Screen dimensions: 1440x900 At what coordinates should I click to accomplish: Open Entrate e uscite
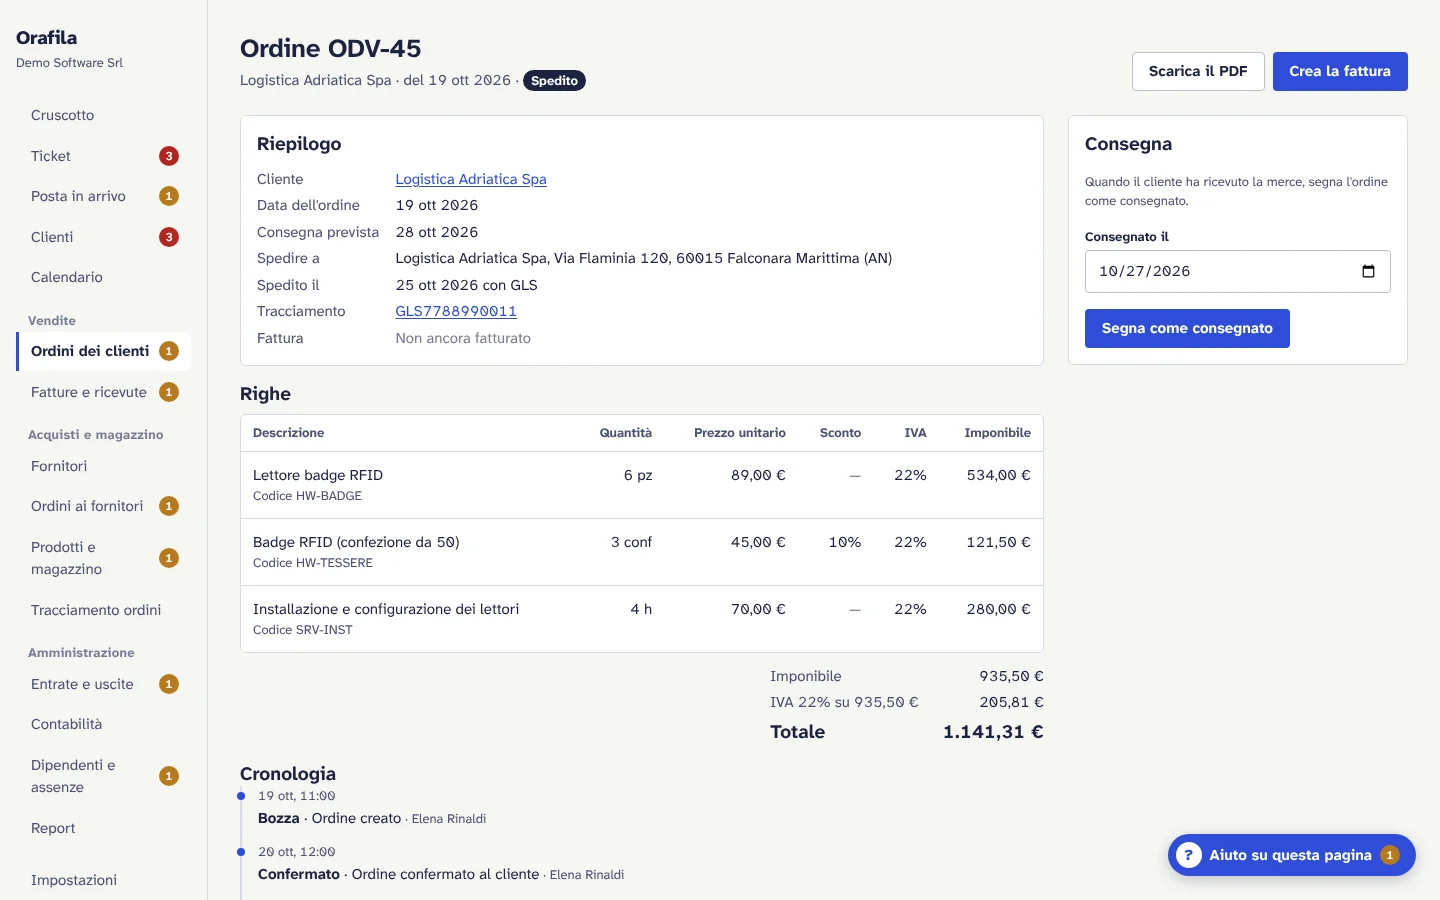click(x=104, y=684)
